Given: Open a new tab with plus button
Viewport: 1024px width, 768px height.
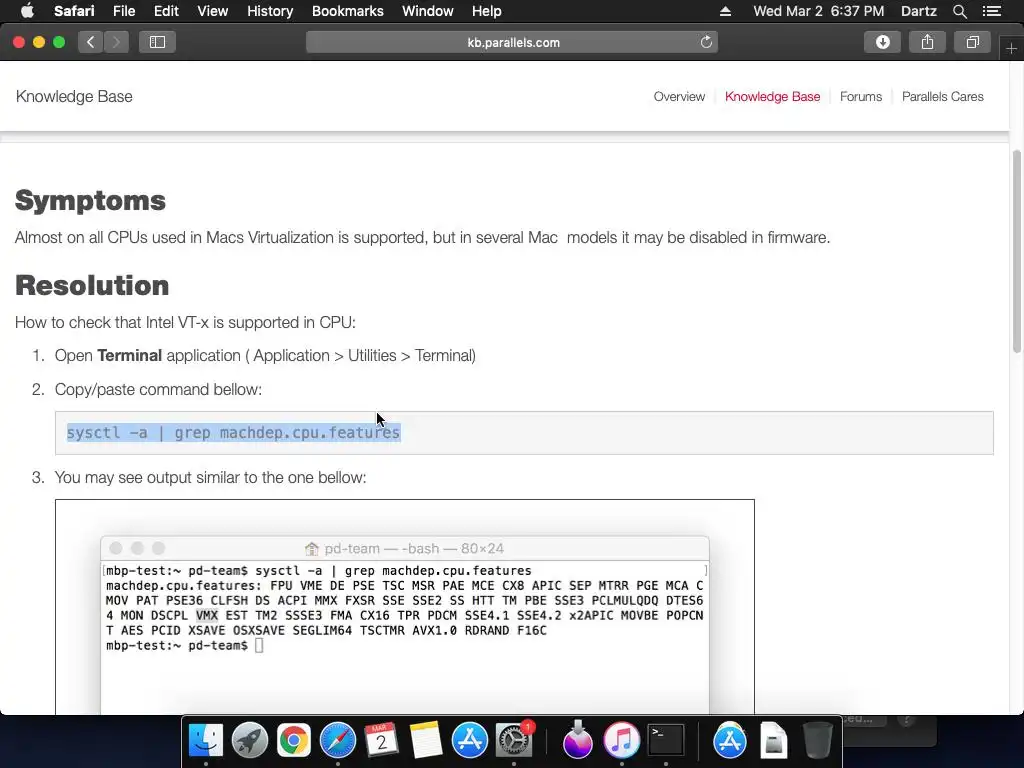Looking at the screenshot, I should tap(1012, 48).
